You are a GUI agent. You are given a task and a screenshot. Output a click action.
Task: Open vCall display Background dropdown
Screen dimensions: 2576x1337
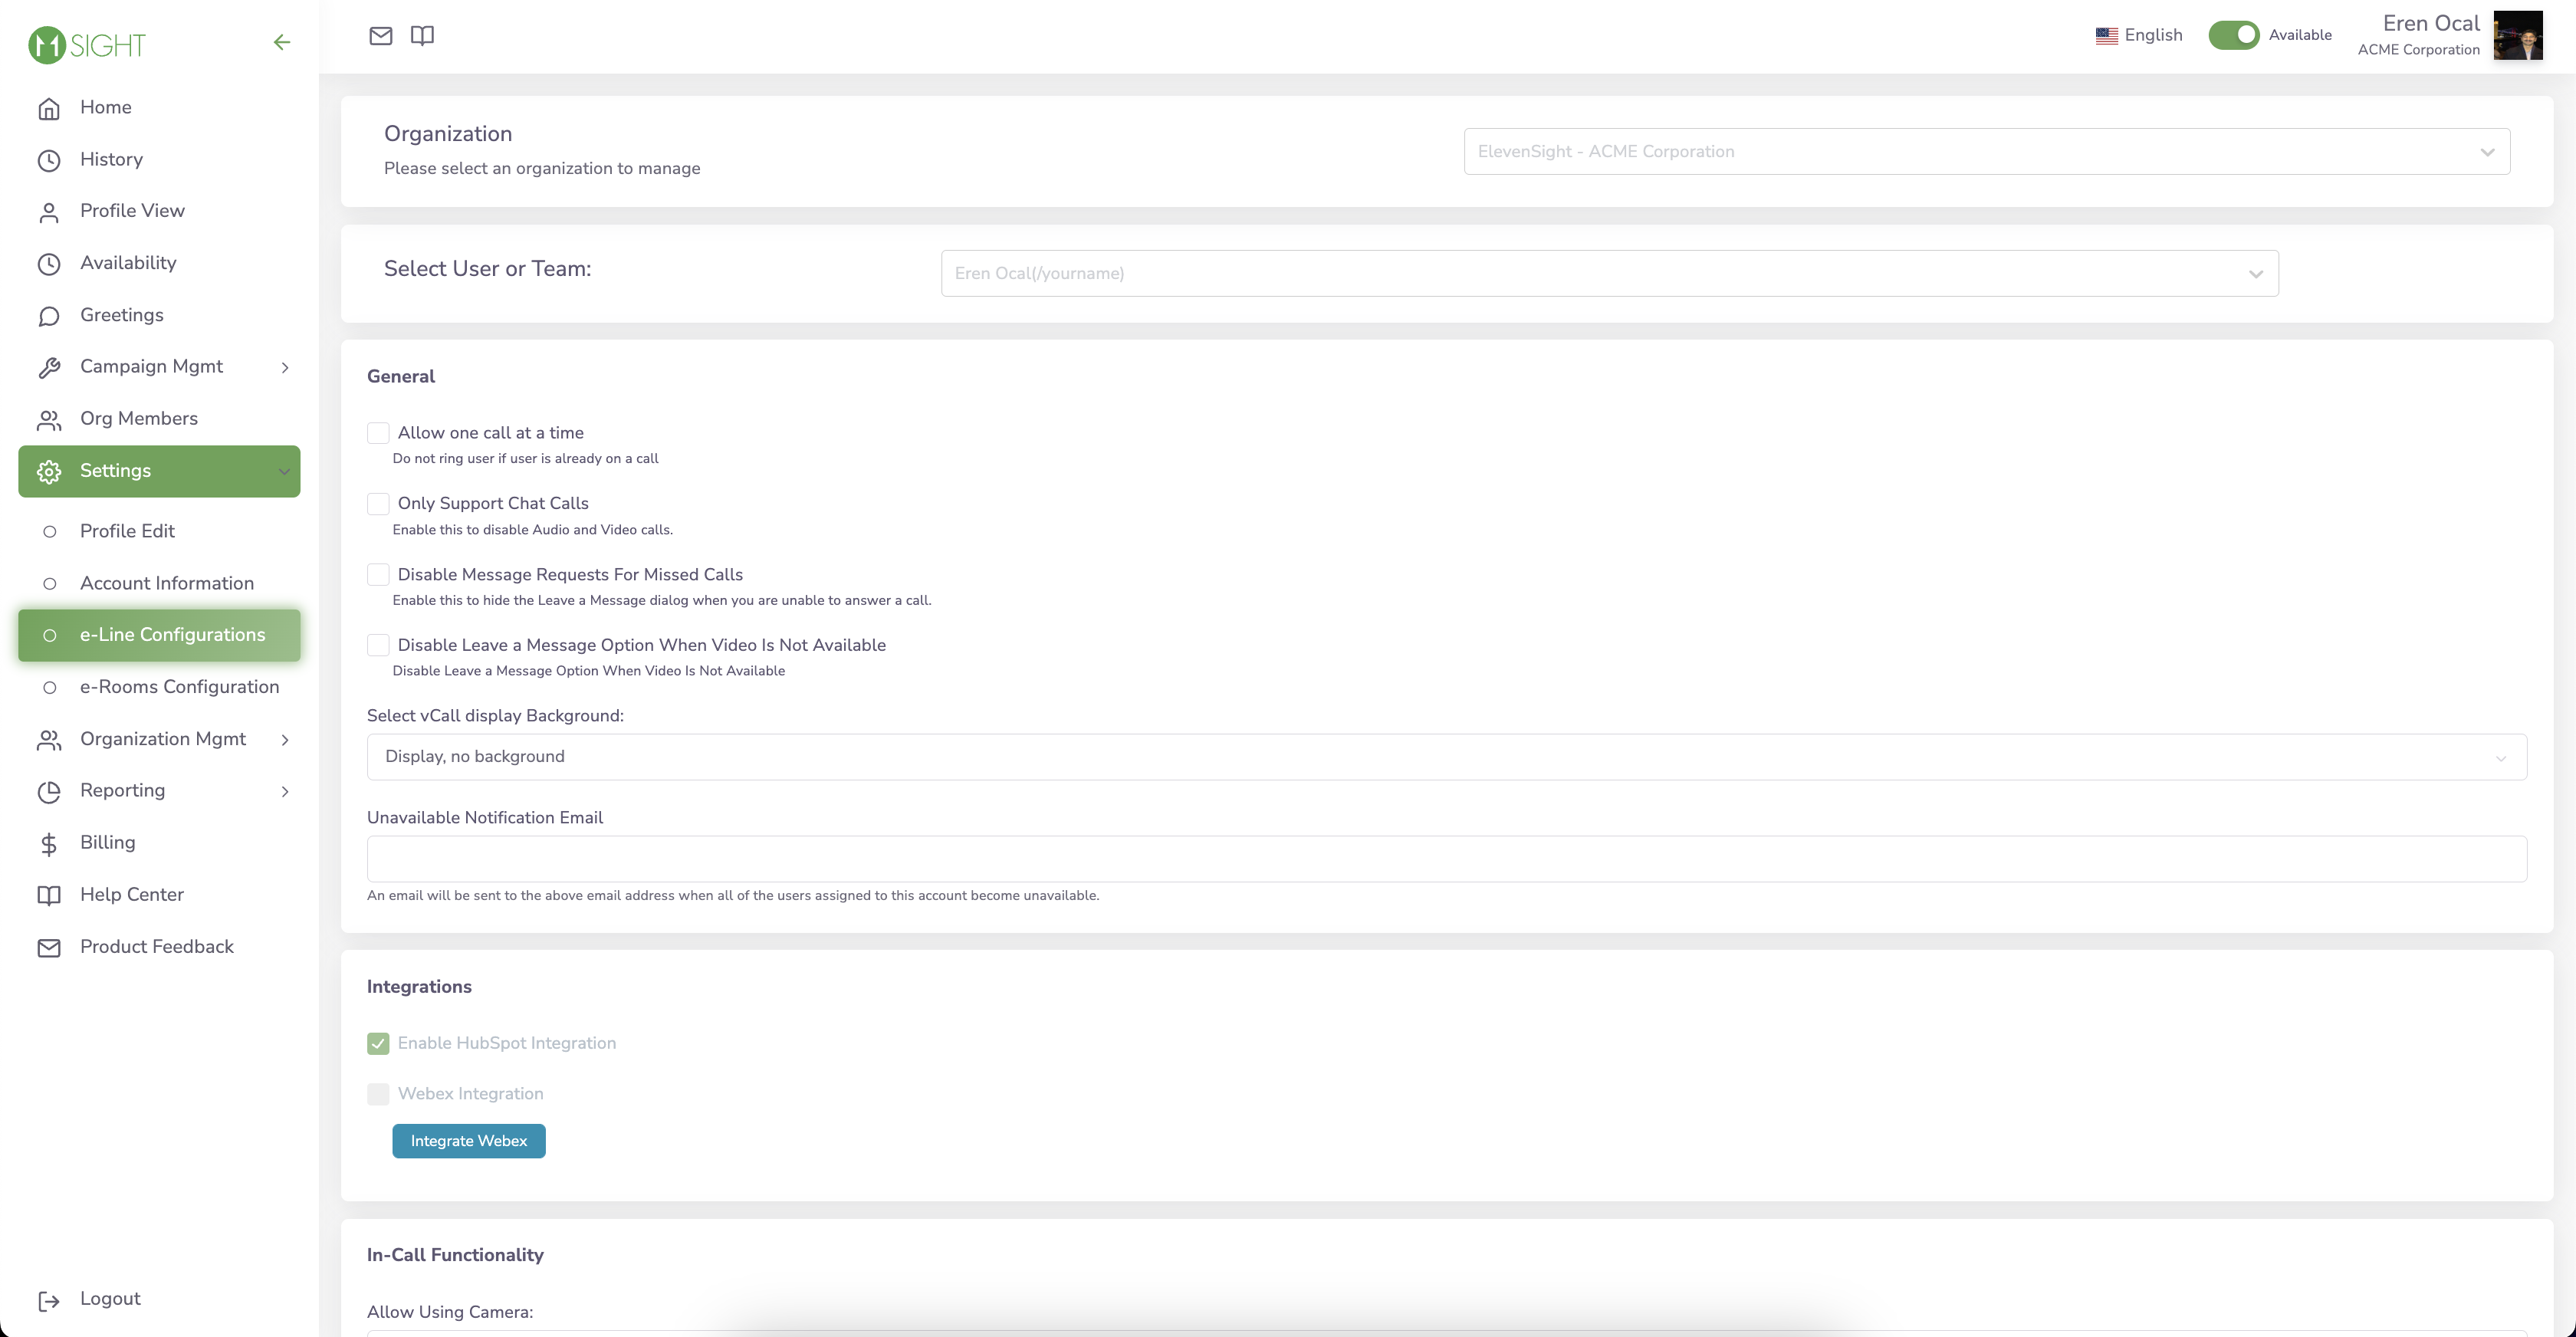pyautogui.click(x=1446, y=757)
